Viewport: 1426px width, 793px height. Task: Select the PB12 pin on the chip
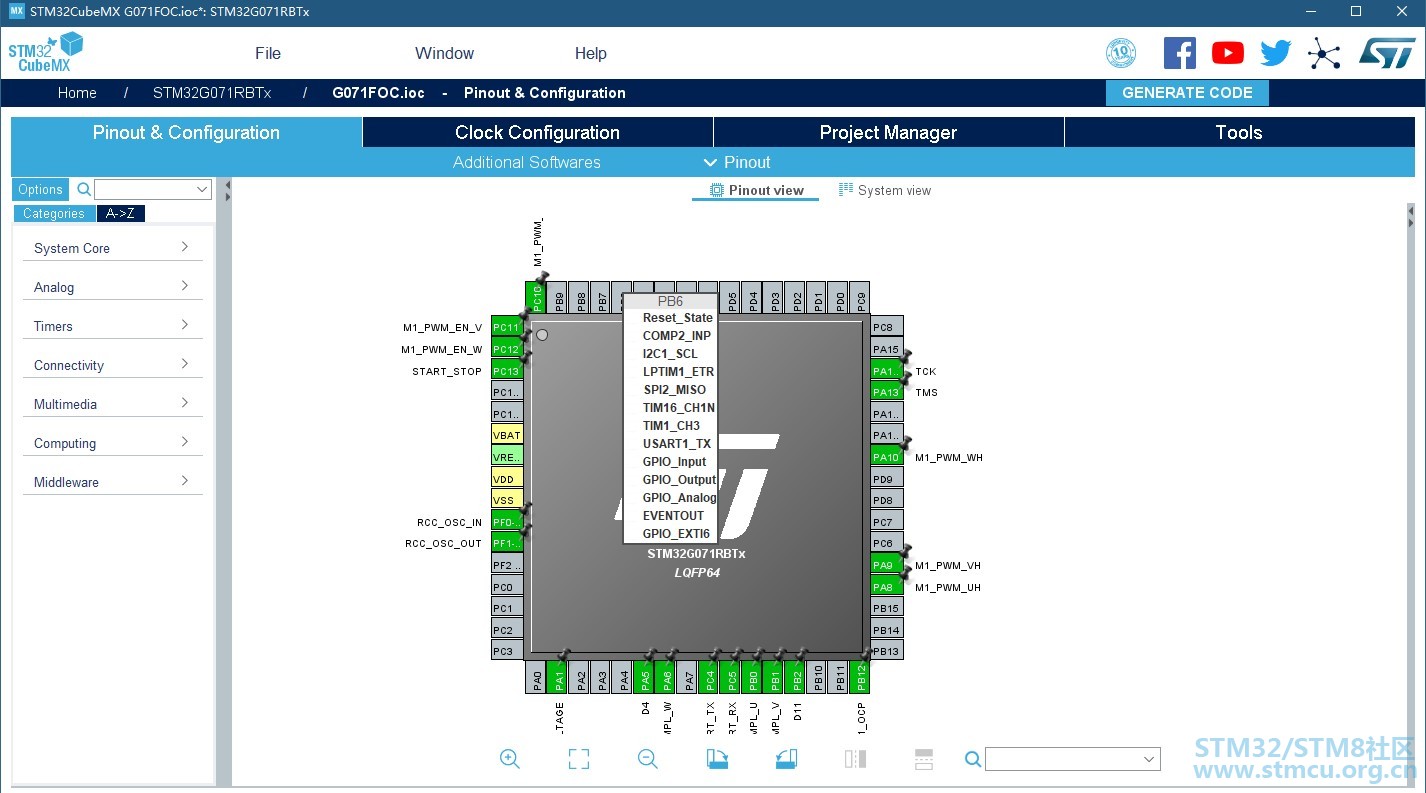point(862,677)
